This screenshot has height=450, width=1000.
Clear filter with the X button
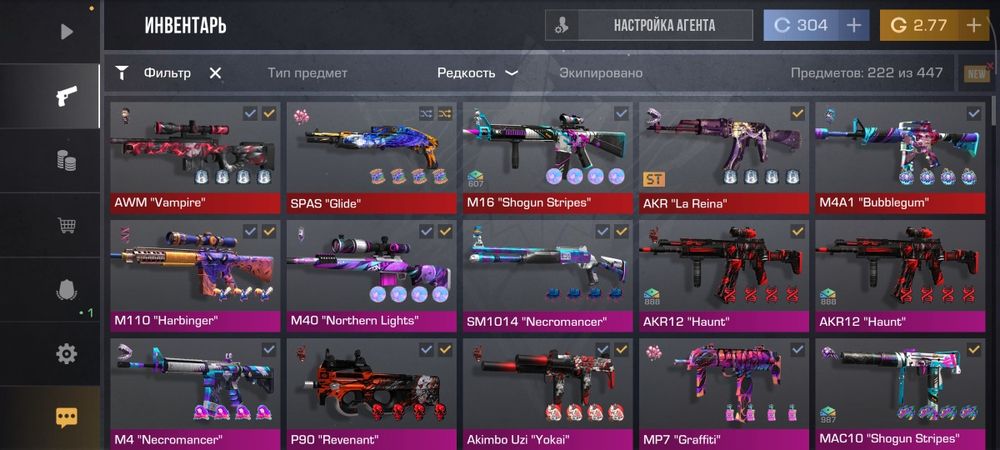(x=216, y=73)
